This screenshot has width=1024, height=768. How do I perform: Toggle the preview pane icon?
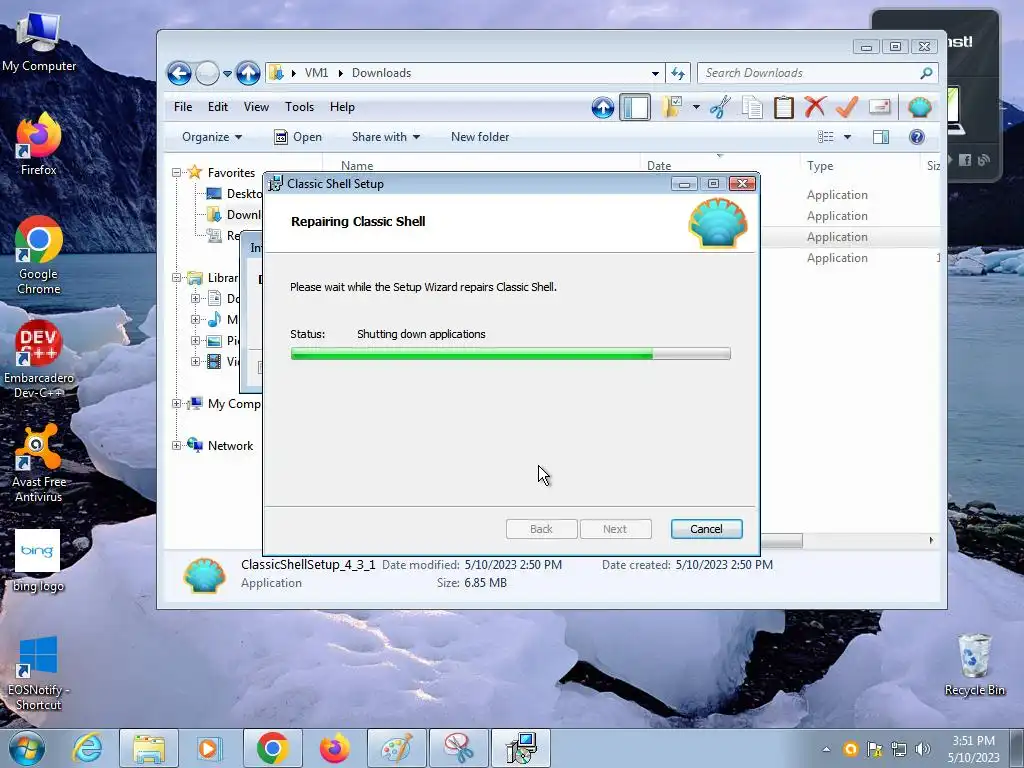tap(881, 137)
